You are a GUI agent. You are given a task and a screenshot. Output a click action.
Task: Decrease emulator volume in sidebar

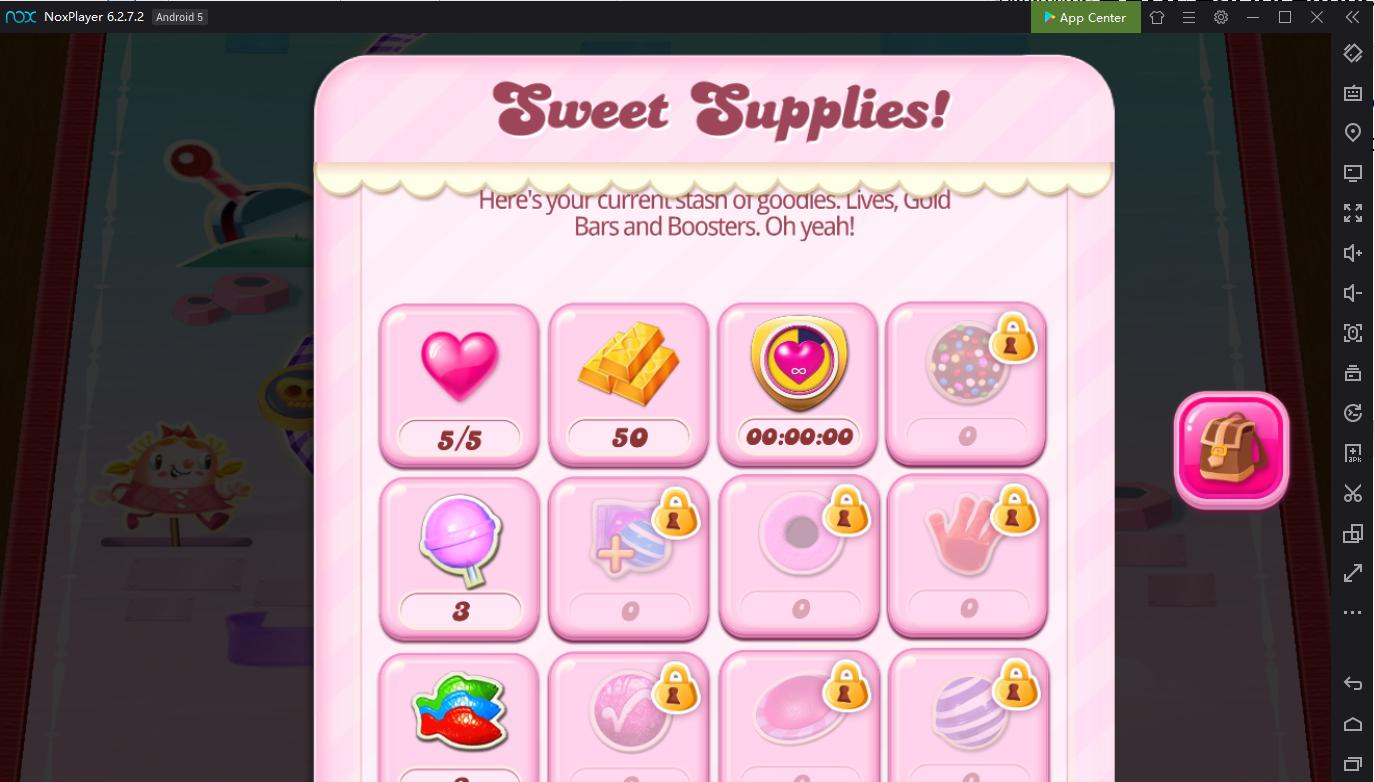1353,293
